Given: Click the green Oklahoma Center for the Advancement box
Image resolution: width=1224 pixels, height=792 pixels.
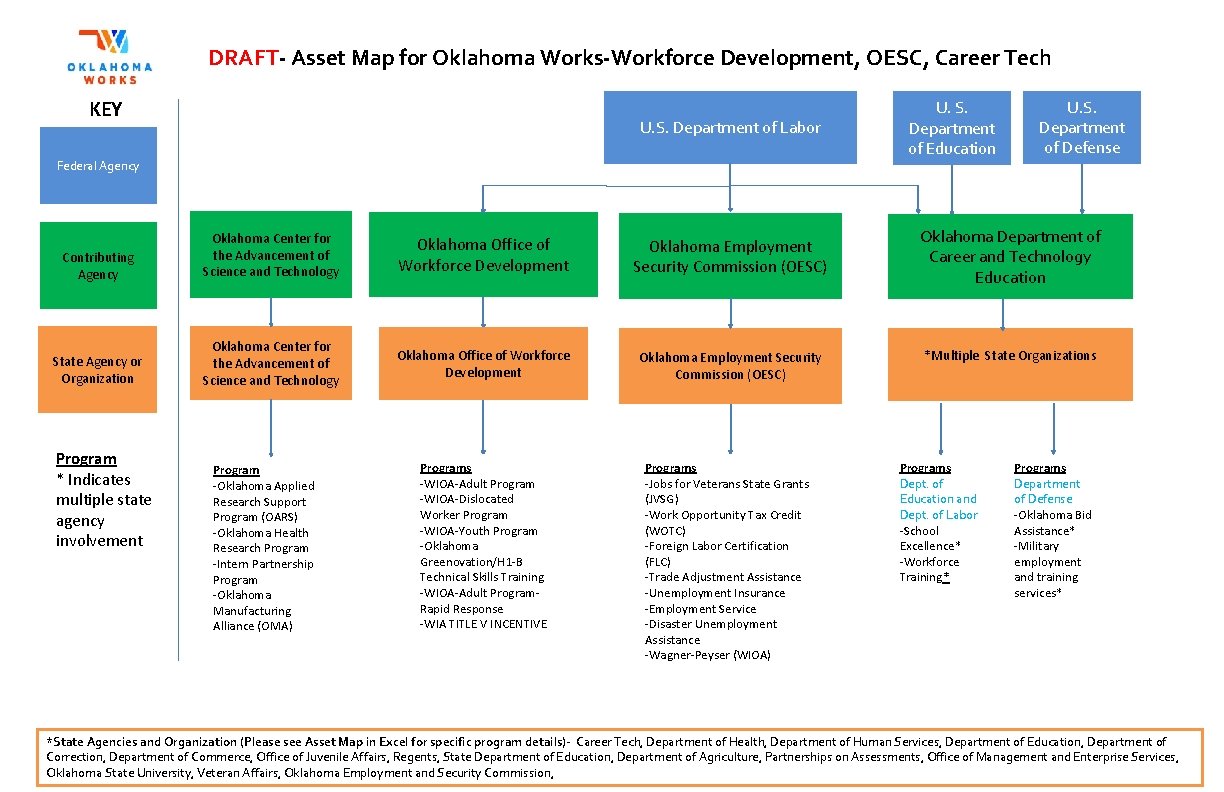Looking at the screenshot, I should click(271, 254).
